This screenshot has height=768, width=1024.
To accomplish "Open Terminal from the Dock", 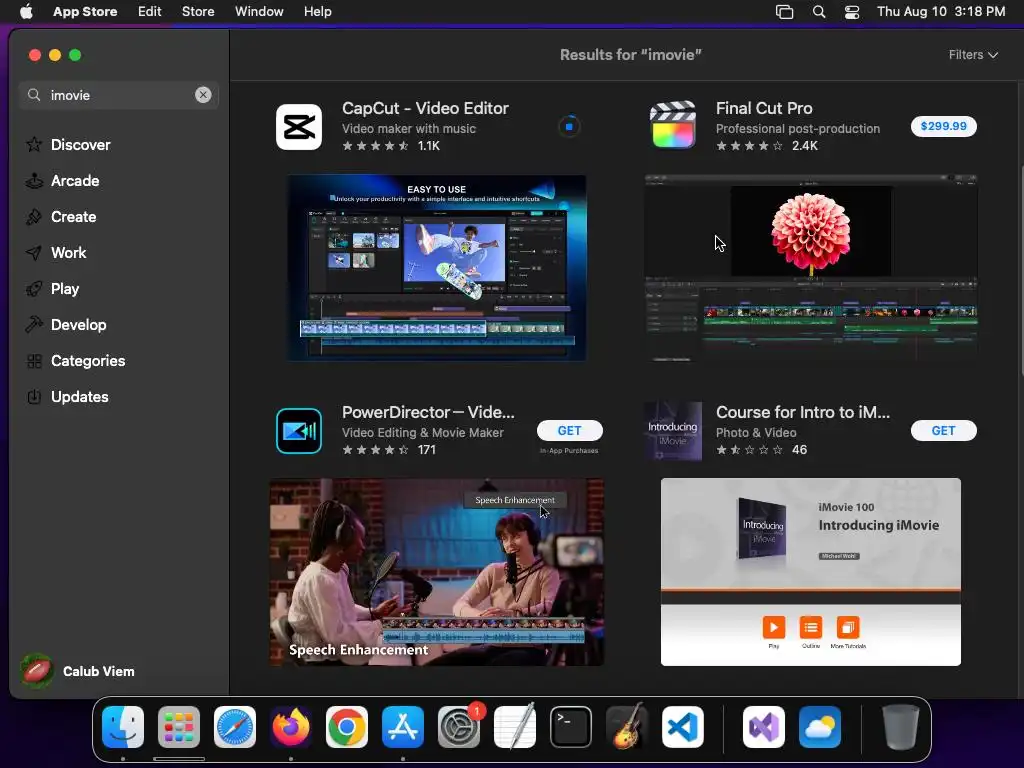I will click(571, 727).
